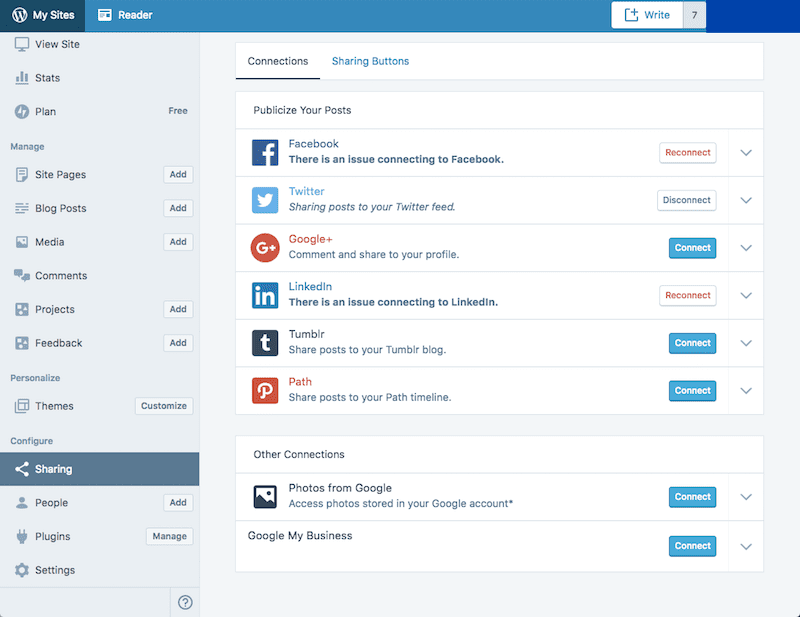Open the Reader tab in top bar
Image resolution: width=800 pixels, height=617 pixels.
pos(125,15)
